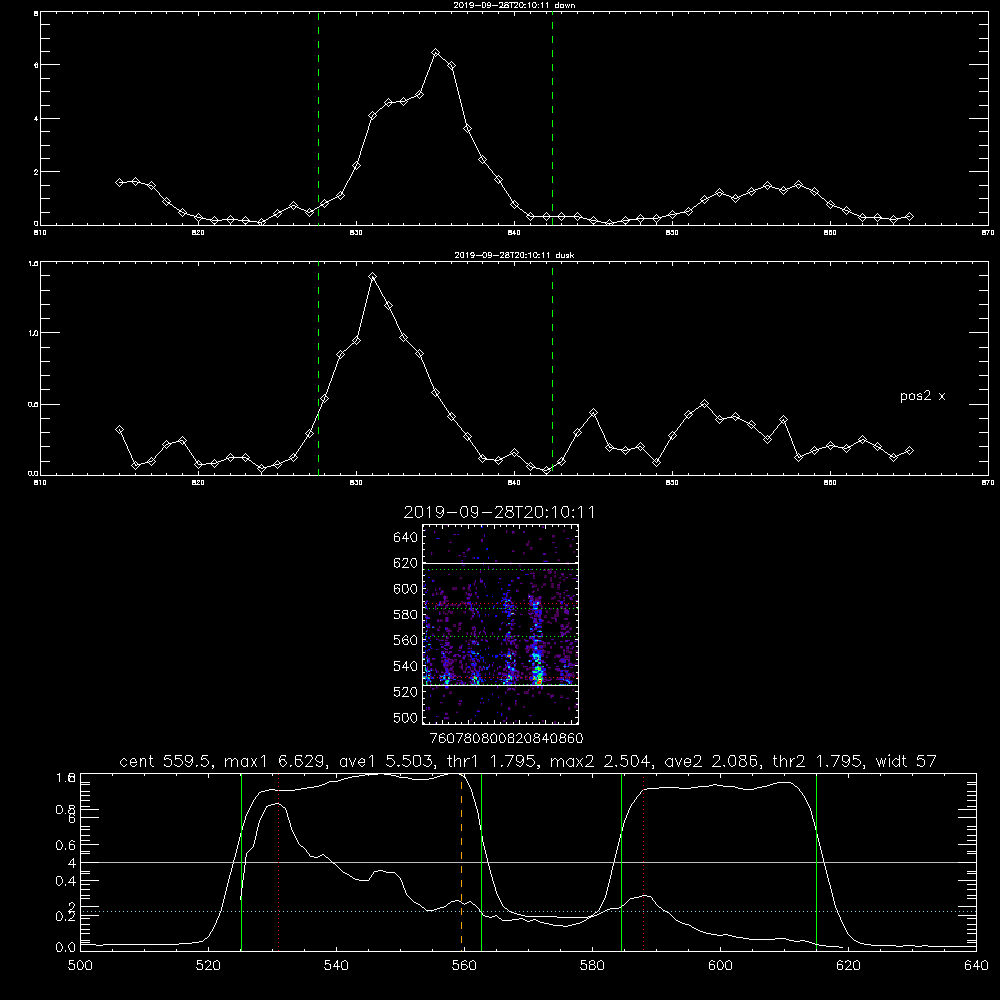Click the peak diamond marker in dusk plot
Viewport: 1000px width, 1000px height.
[372, 277]
